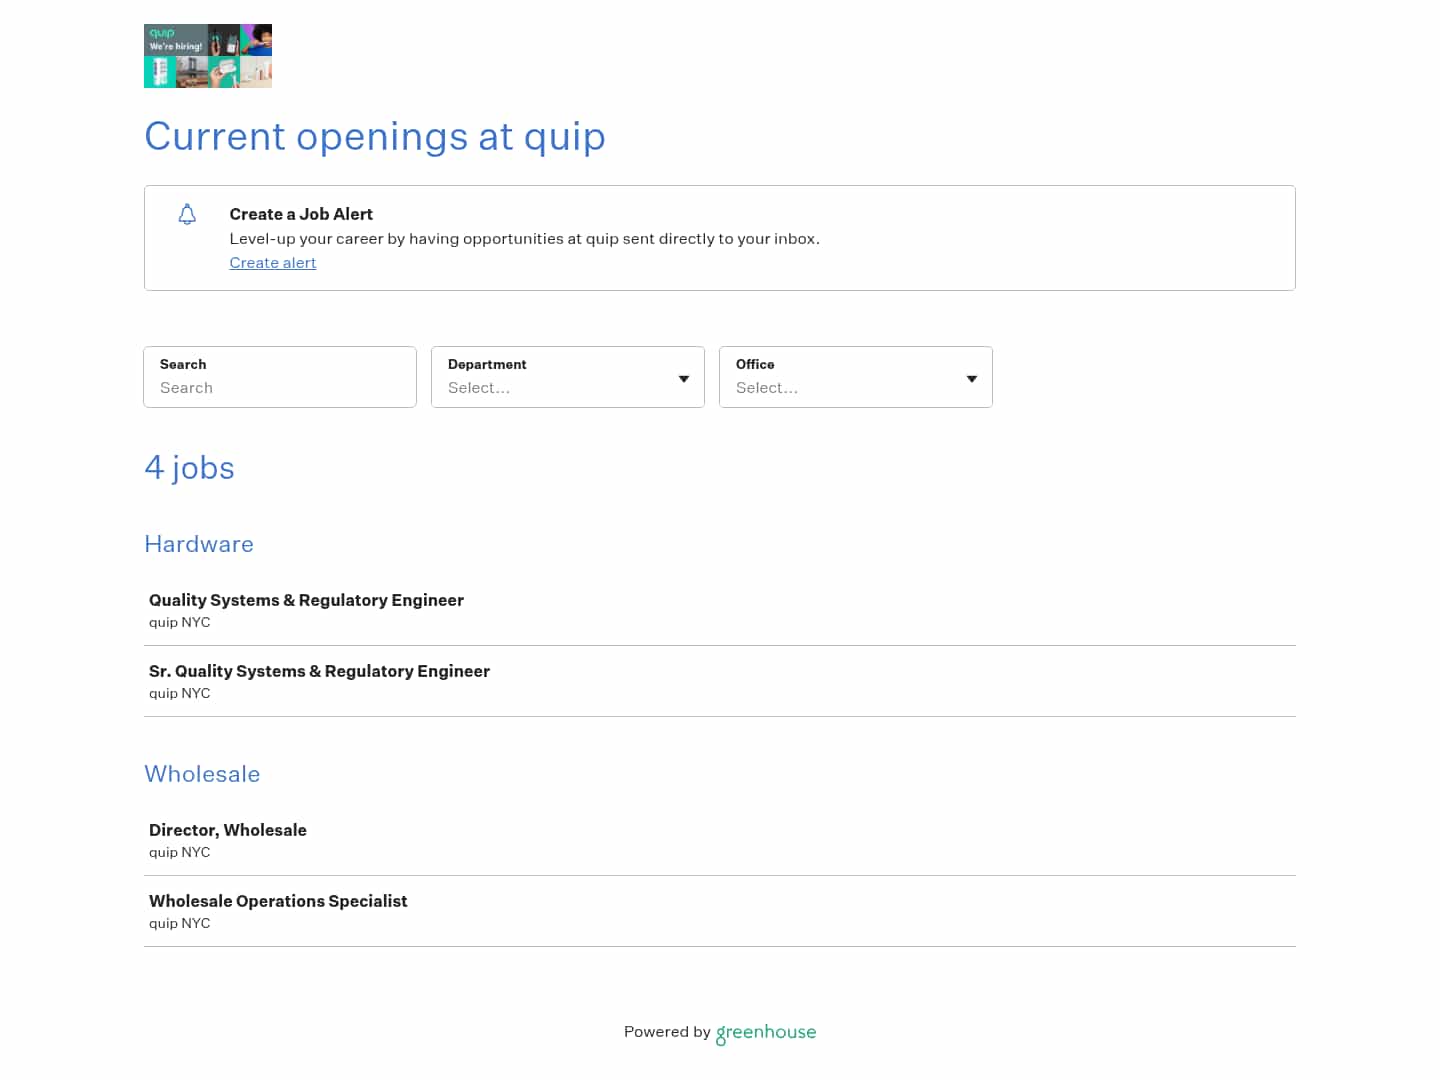Click the bell icon next to Create a Job Alert
1440x1080 pixels.
coord(187,215)
